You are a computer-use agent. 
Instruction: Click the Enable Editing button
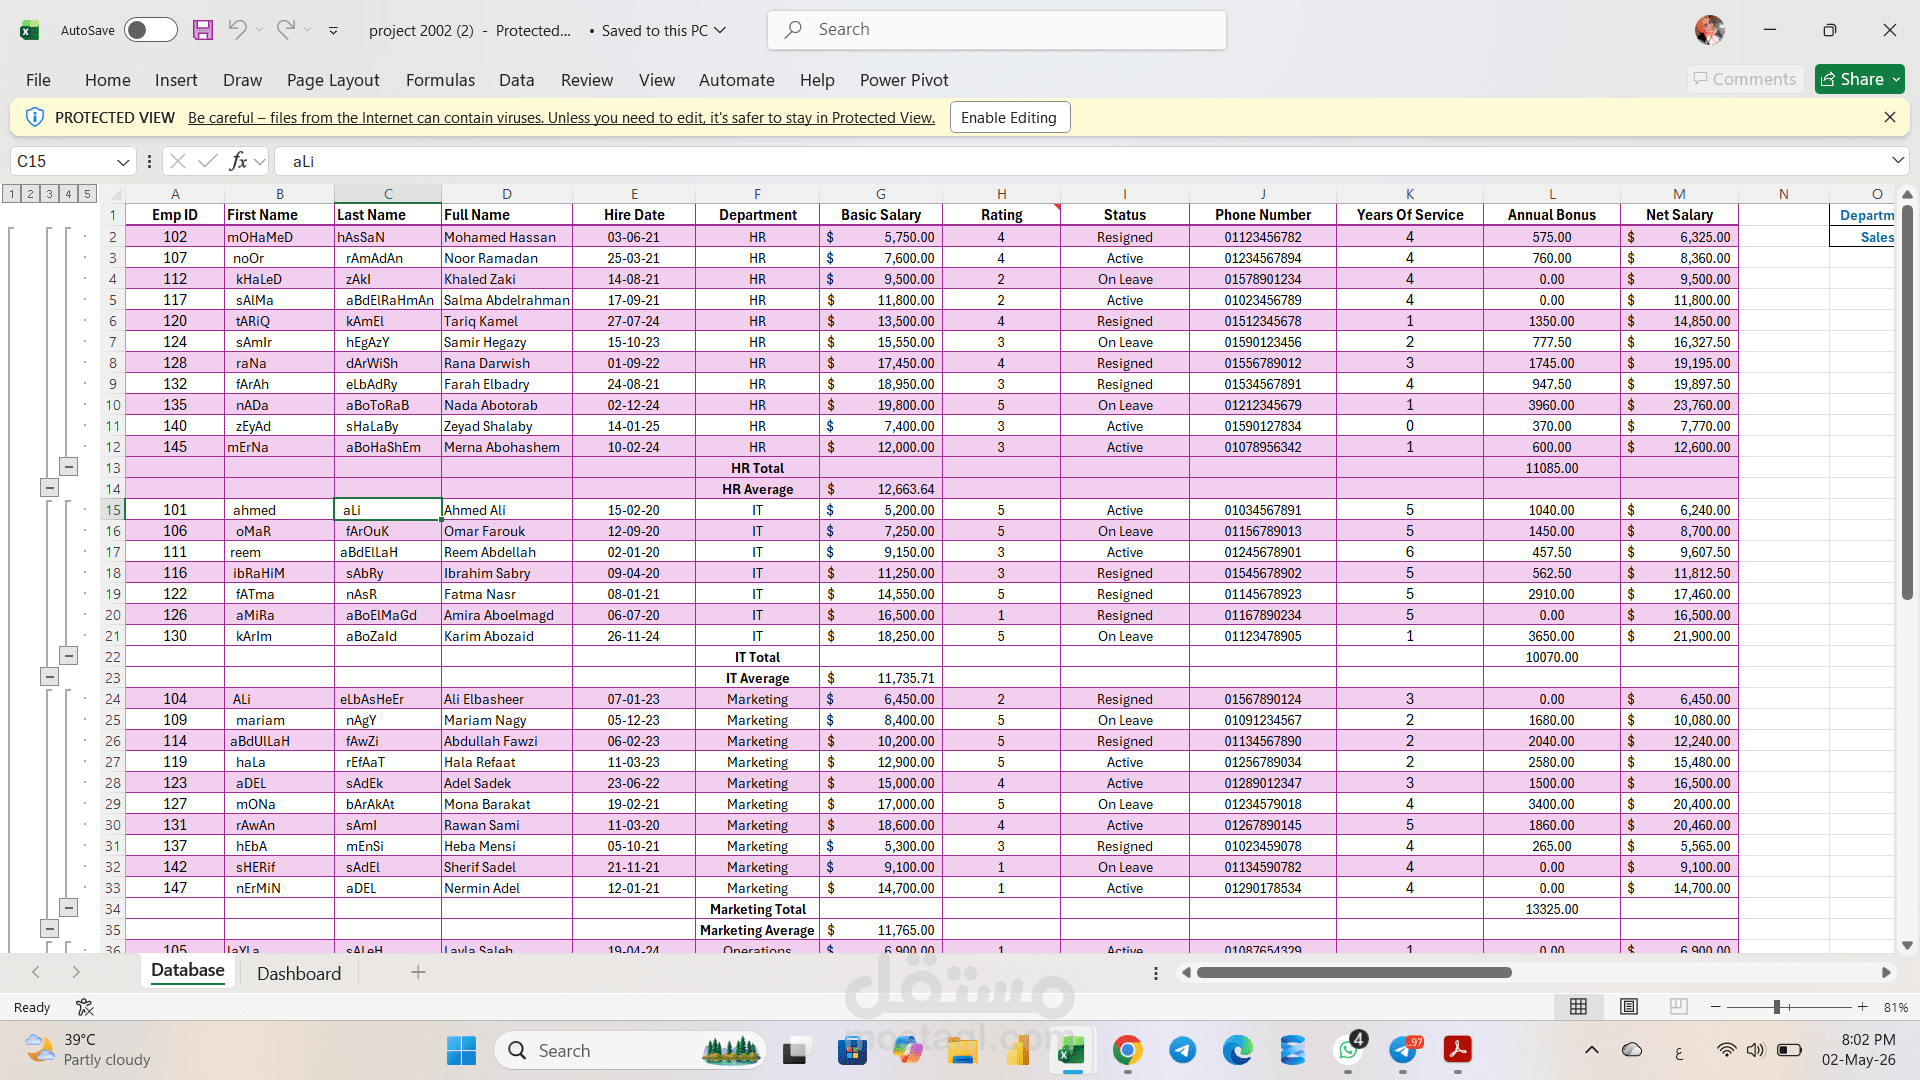click(x=1009, y=117)
